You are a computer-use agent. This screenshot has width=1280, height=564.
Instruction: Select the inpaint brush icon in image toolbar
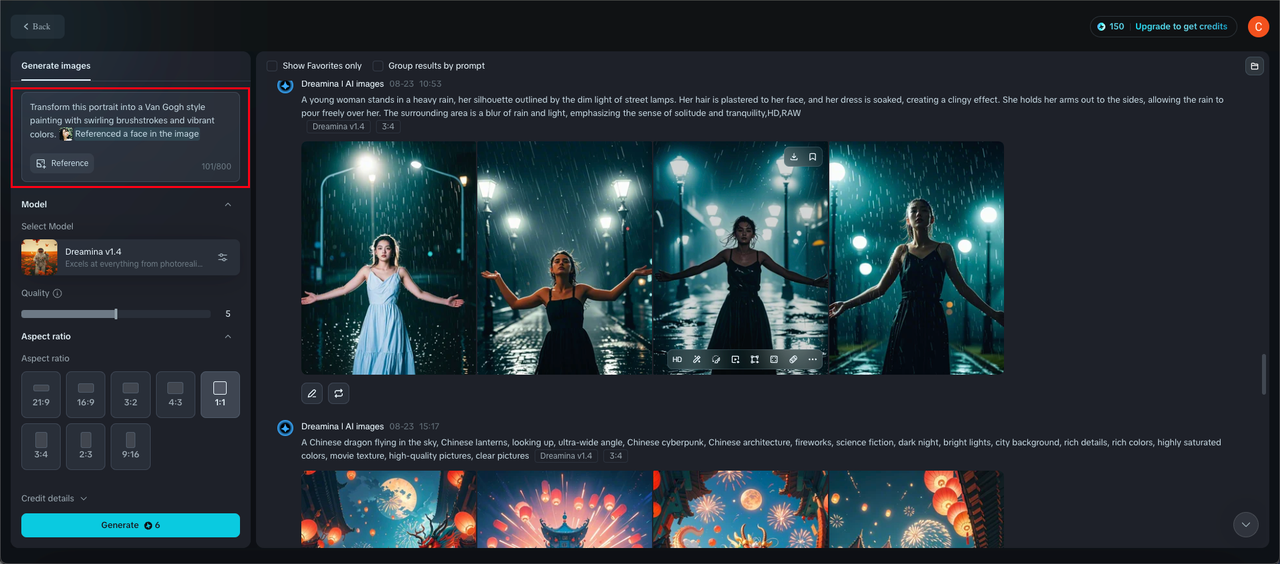(716, 359)
